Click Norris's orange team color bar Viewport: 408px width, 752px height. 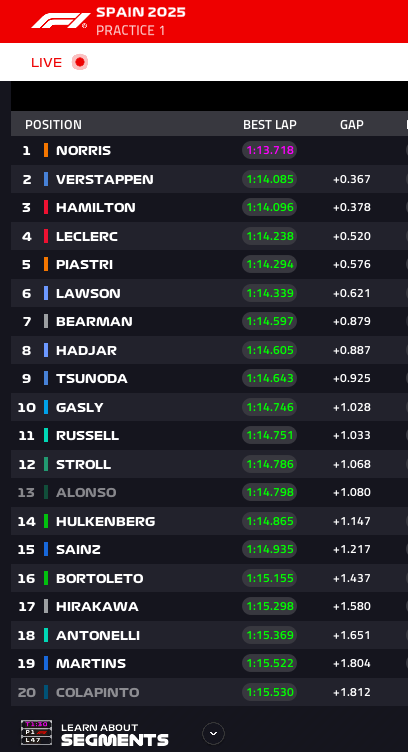tap(46, 150)
